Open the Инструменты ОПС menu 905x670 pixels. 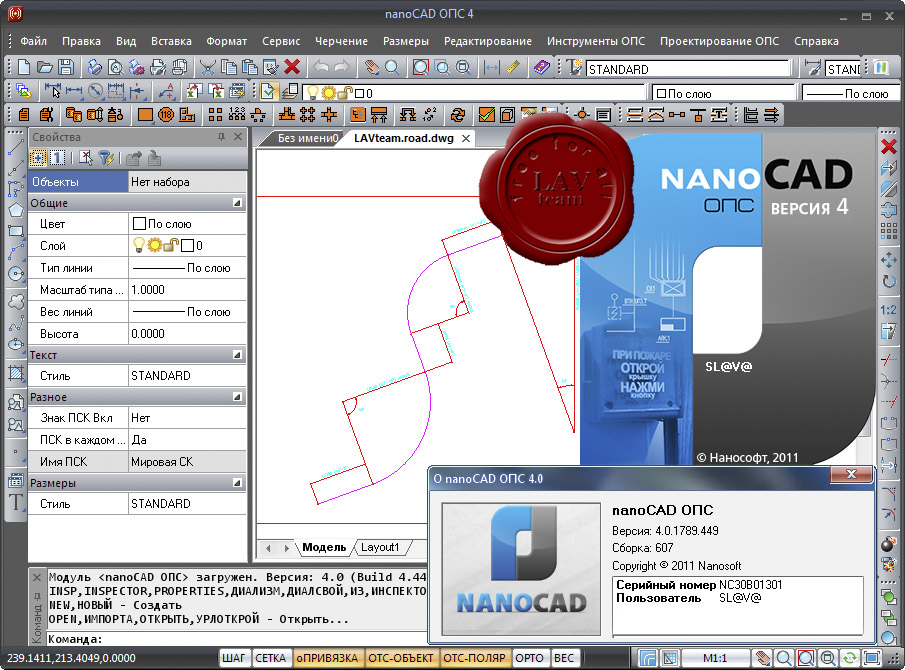596,41
